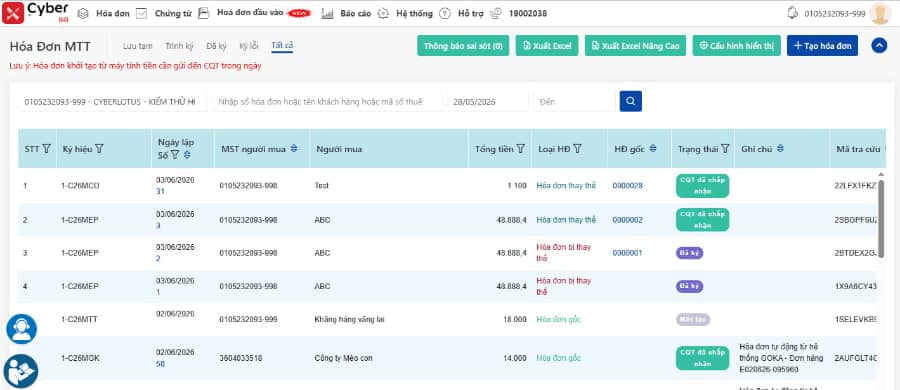Open the company selector 0105232093-999 CYBERLOTUS
The width and height of the screenshot is (900, 390).
(112, 102)
